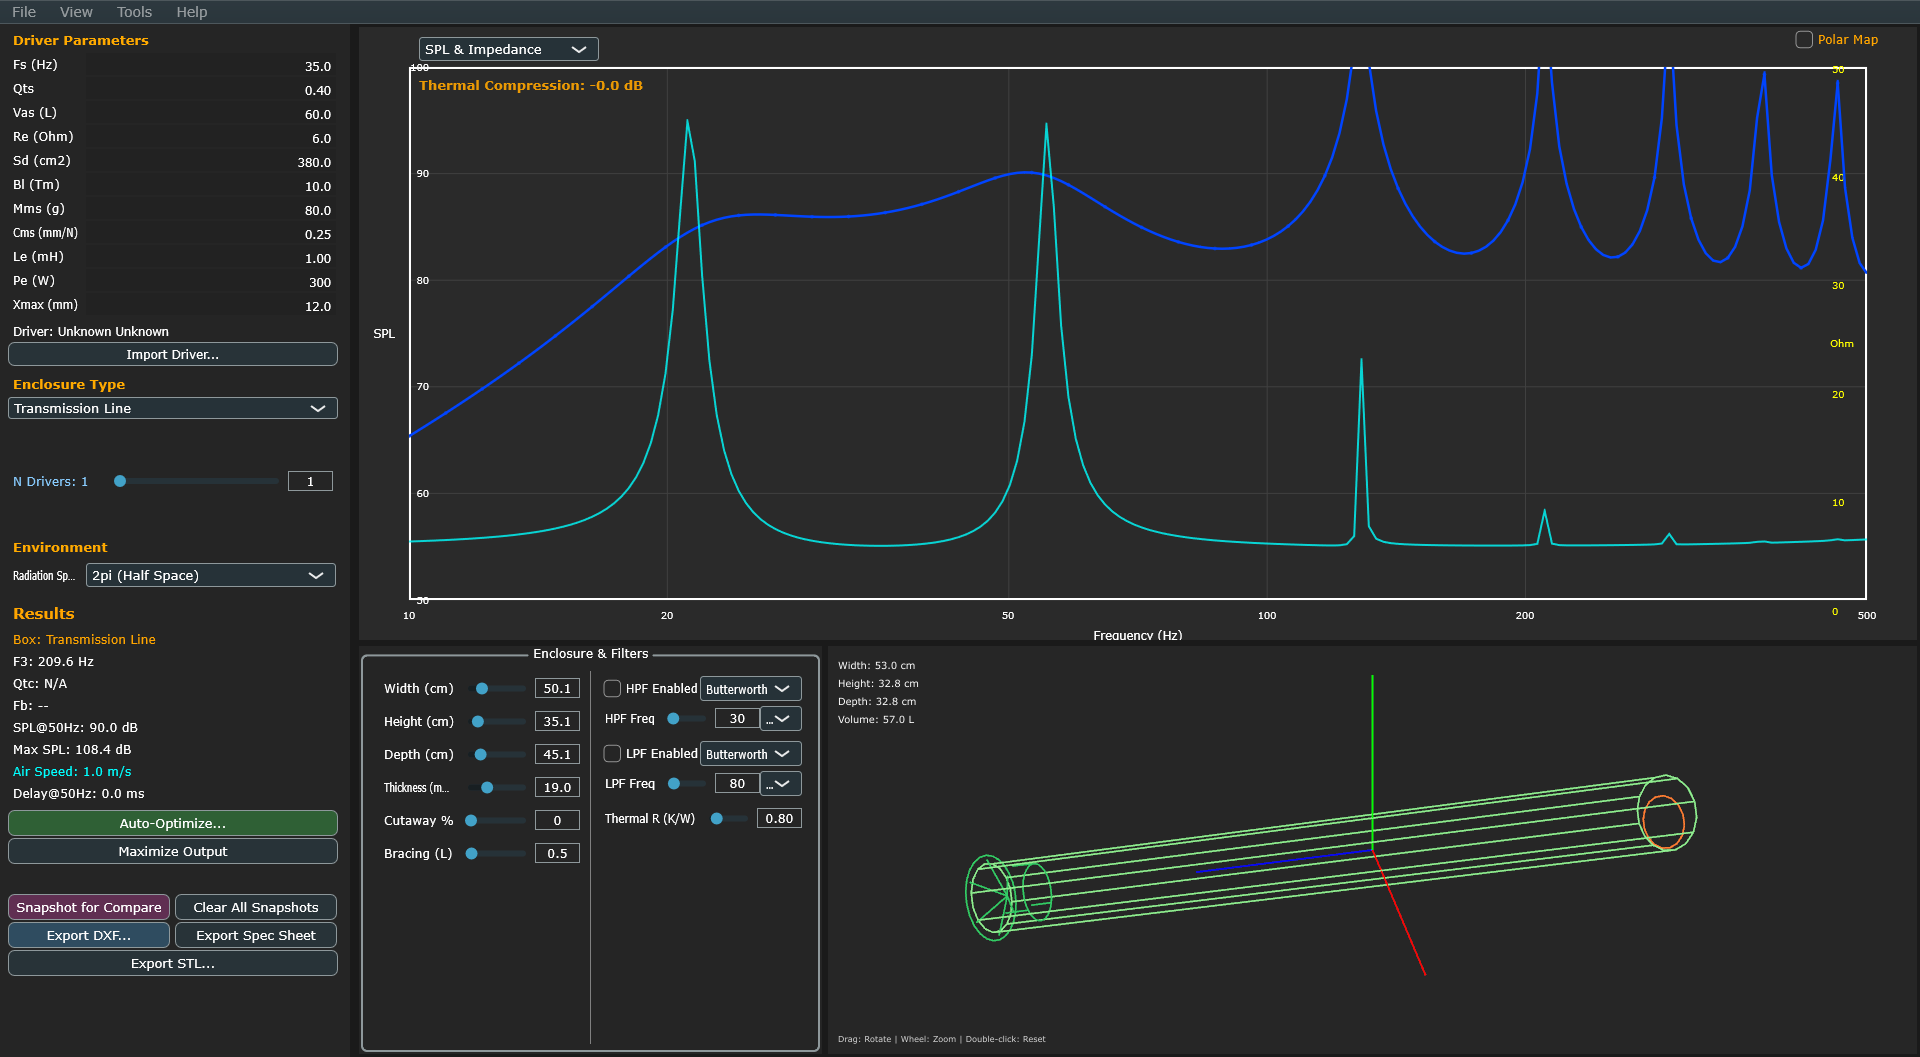Open the SPL & Impedance graph dropdown
Viewport: 1920px width, 1057px height.
(508, 50)
